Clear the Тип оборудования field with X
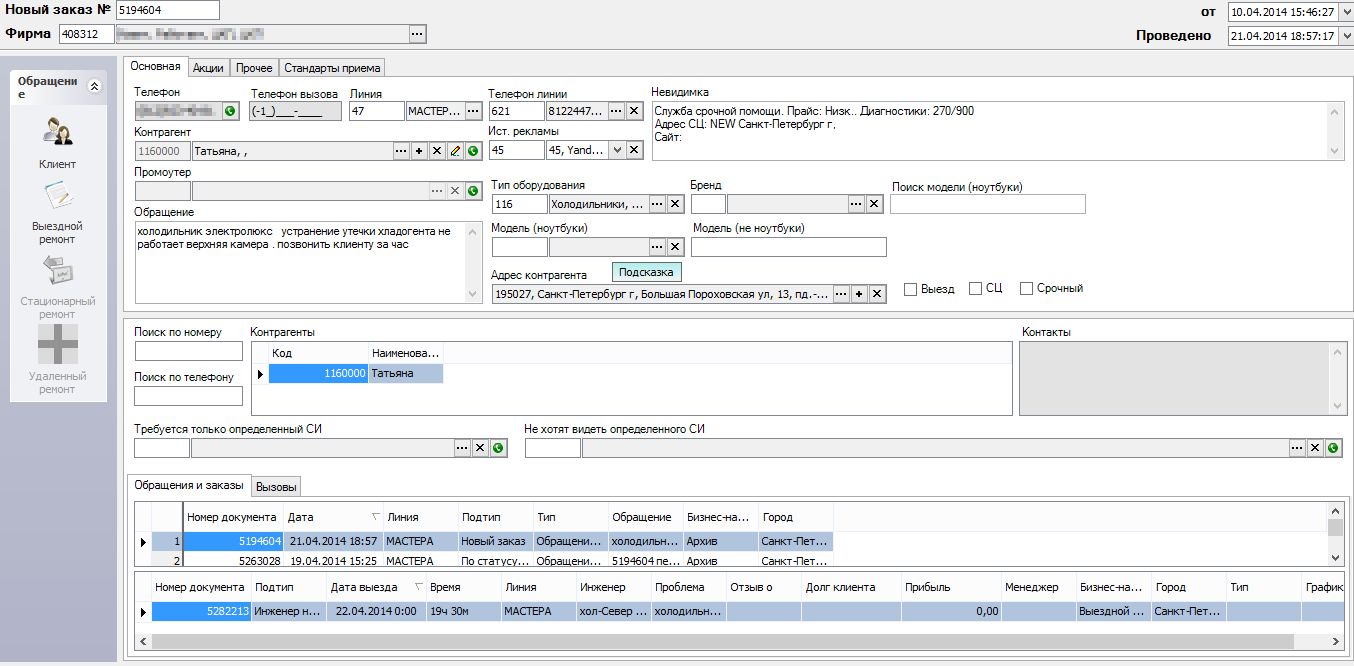1354x666 pixels. point(675,204)
